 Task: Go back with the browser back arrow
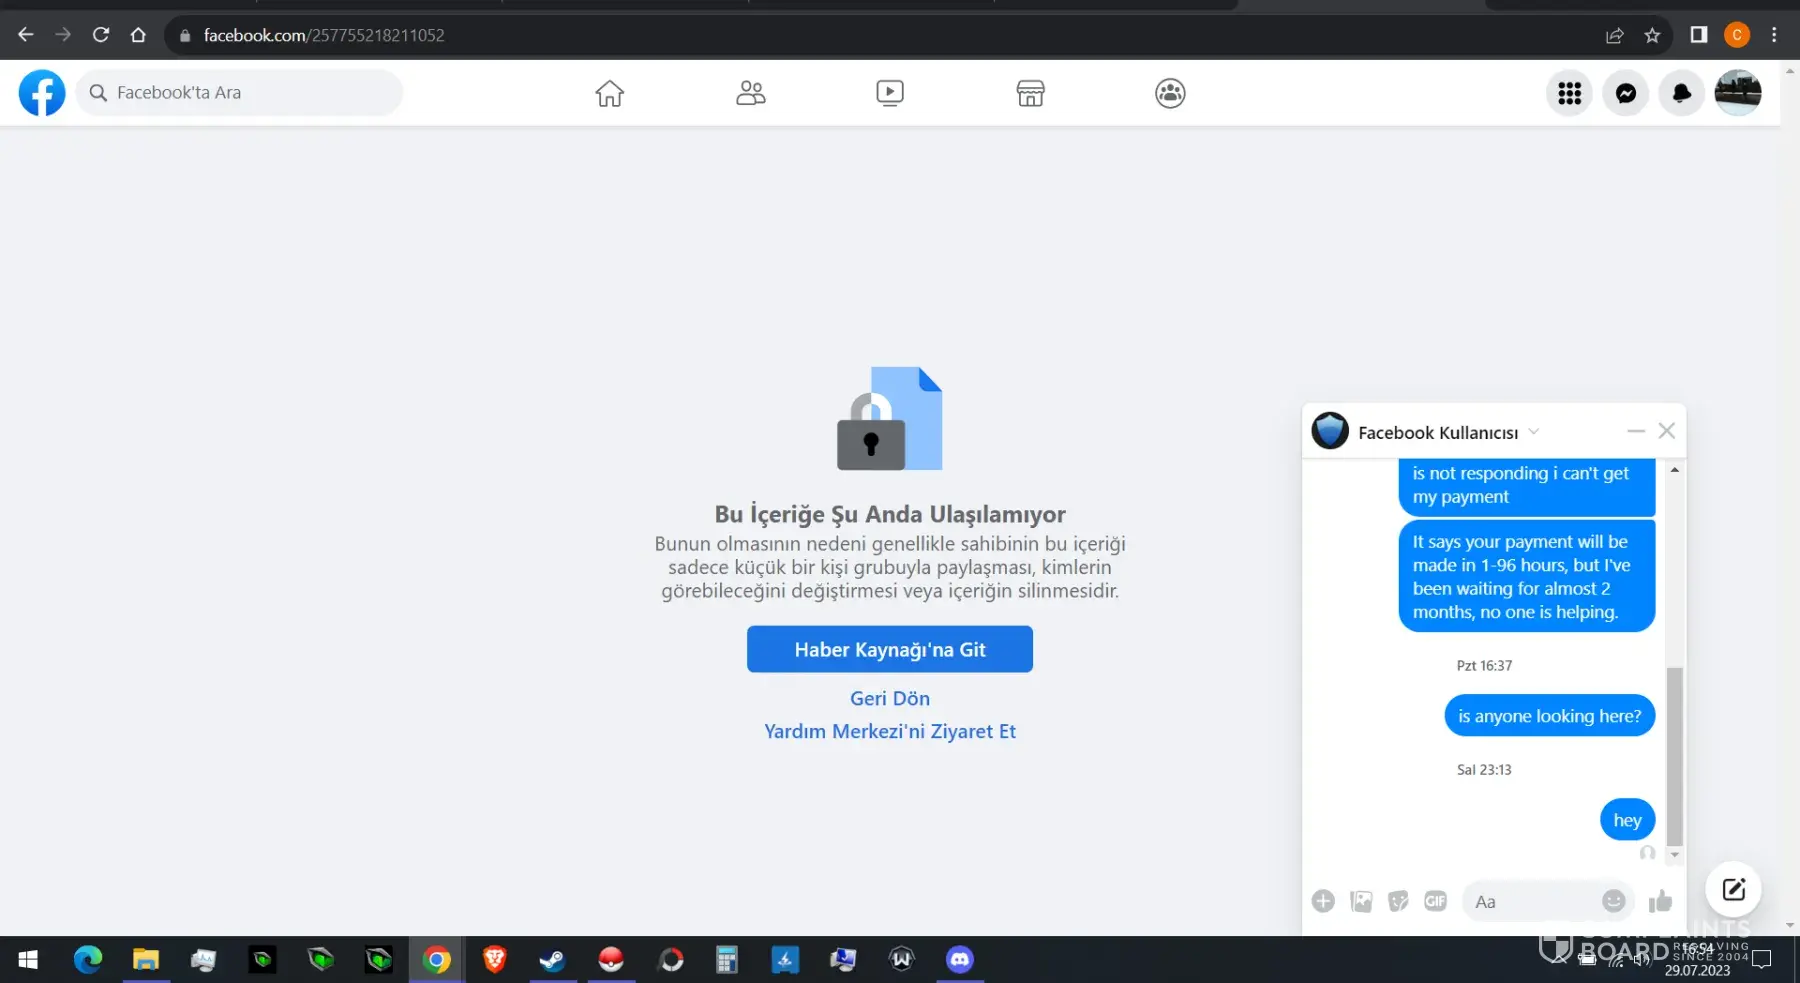26,35
